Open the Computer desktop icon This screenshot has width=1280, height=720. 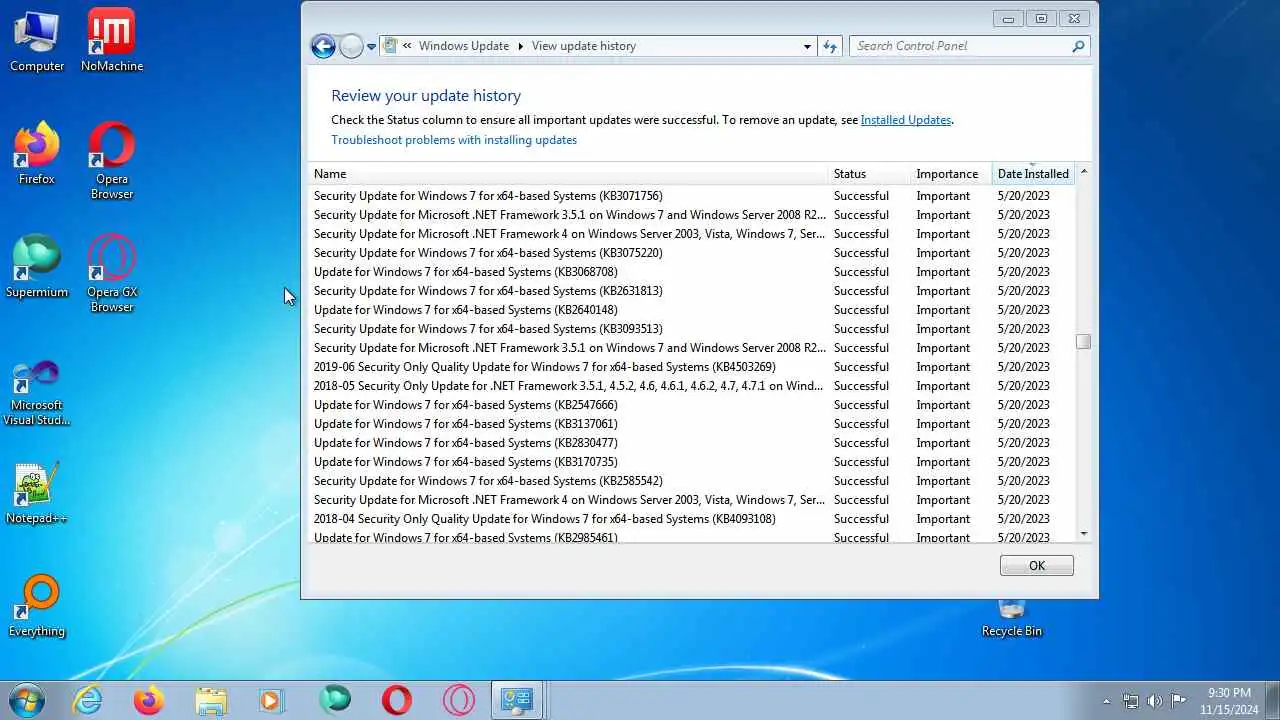(37, 40)
